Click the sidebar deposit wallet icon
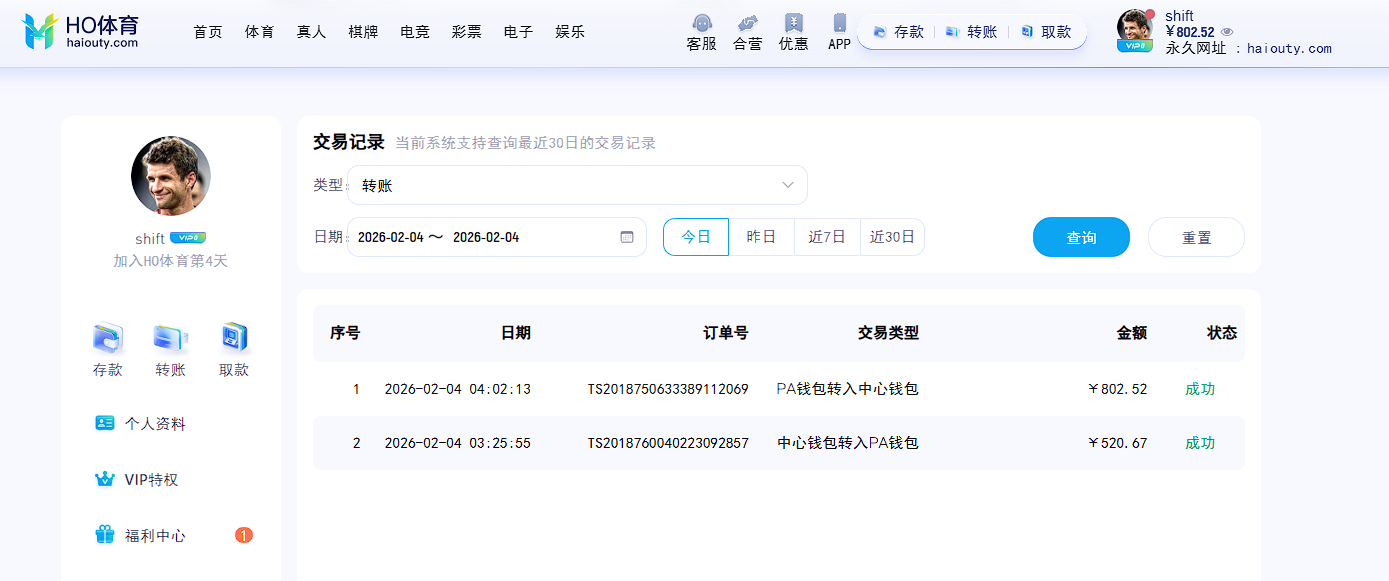This screenshot has width=1389, height=581. [107, 339]
